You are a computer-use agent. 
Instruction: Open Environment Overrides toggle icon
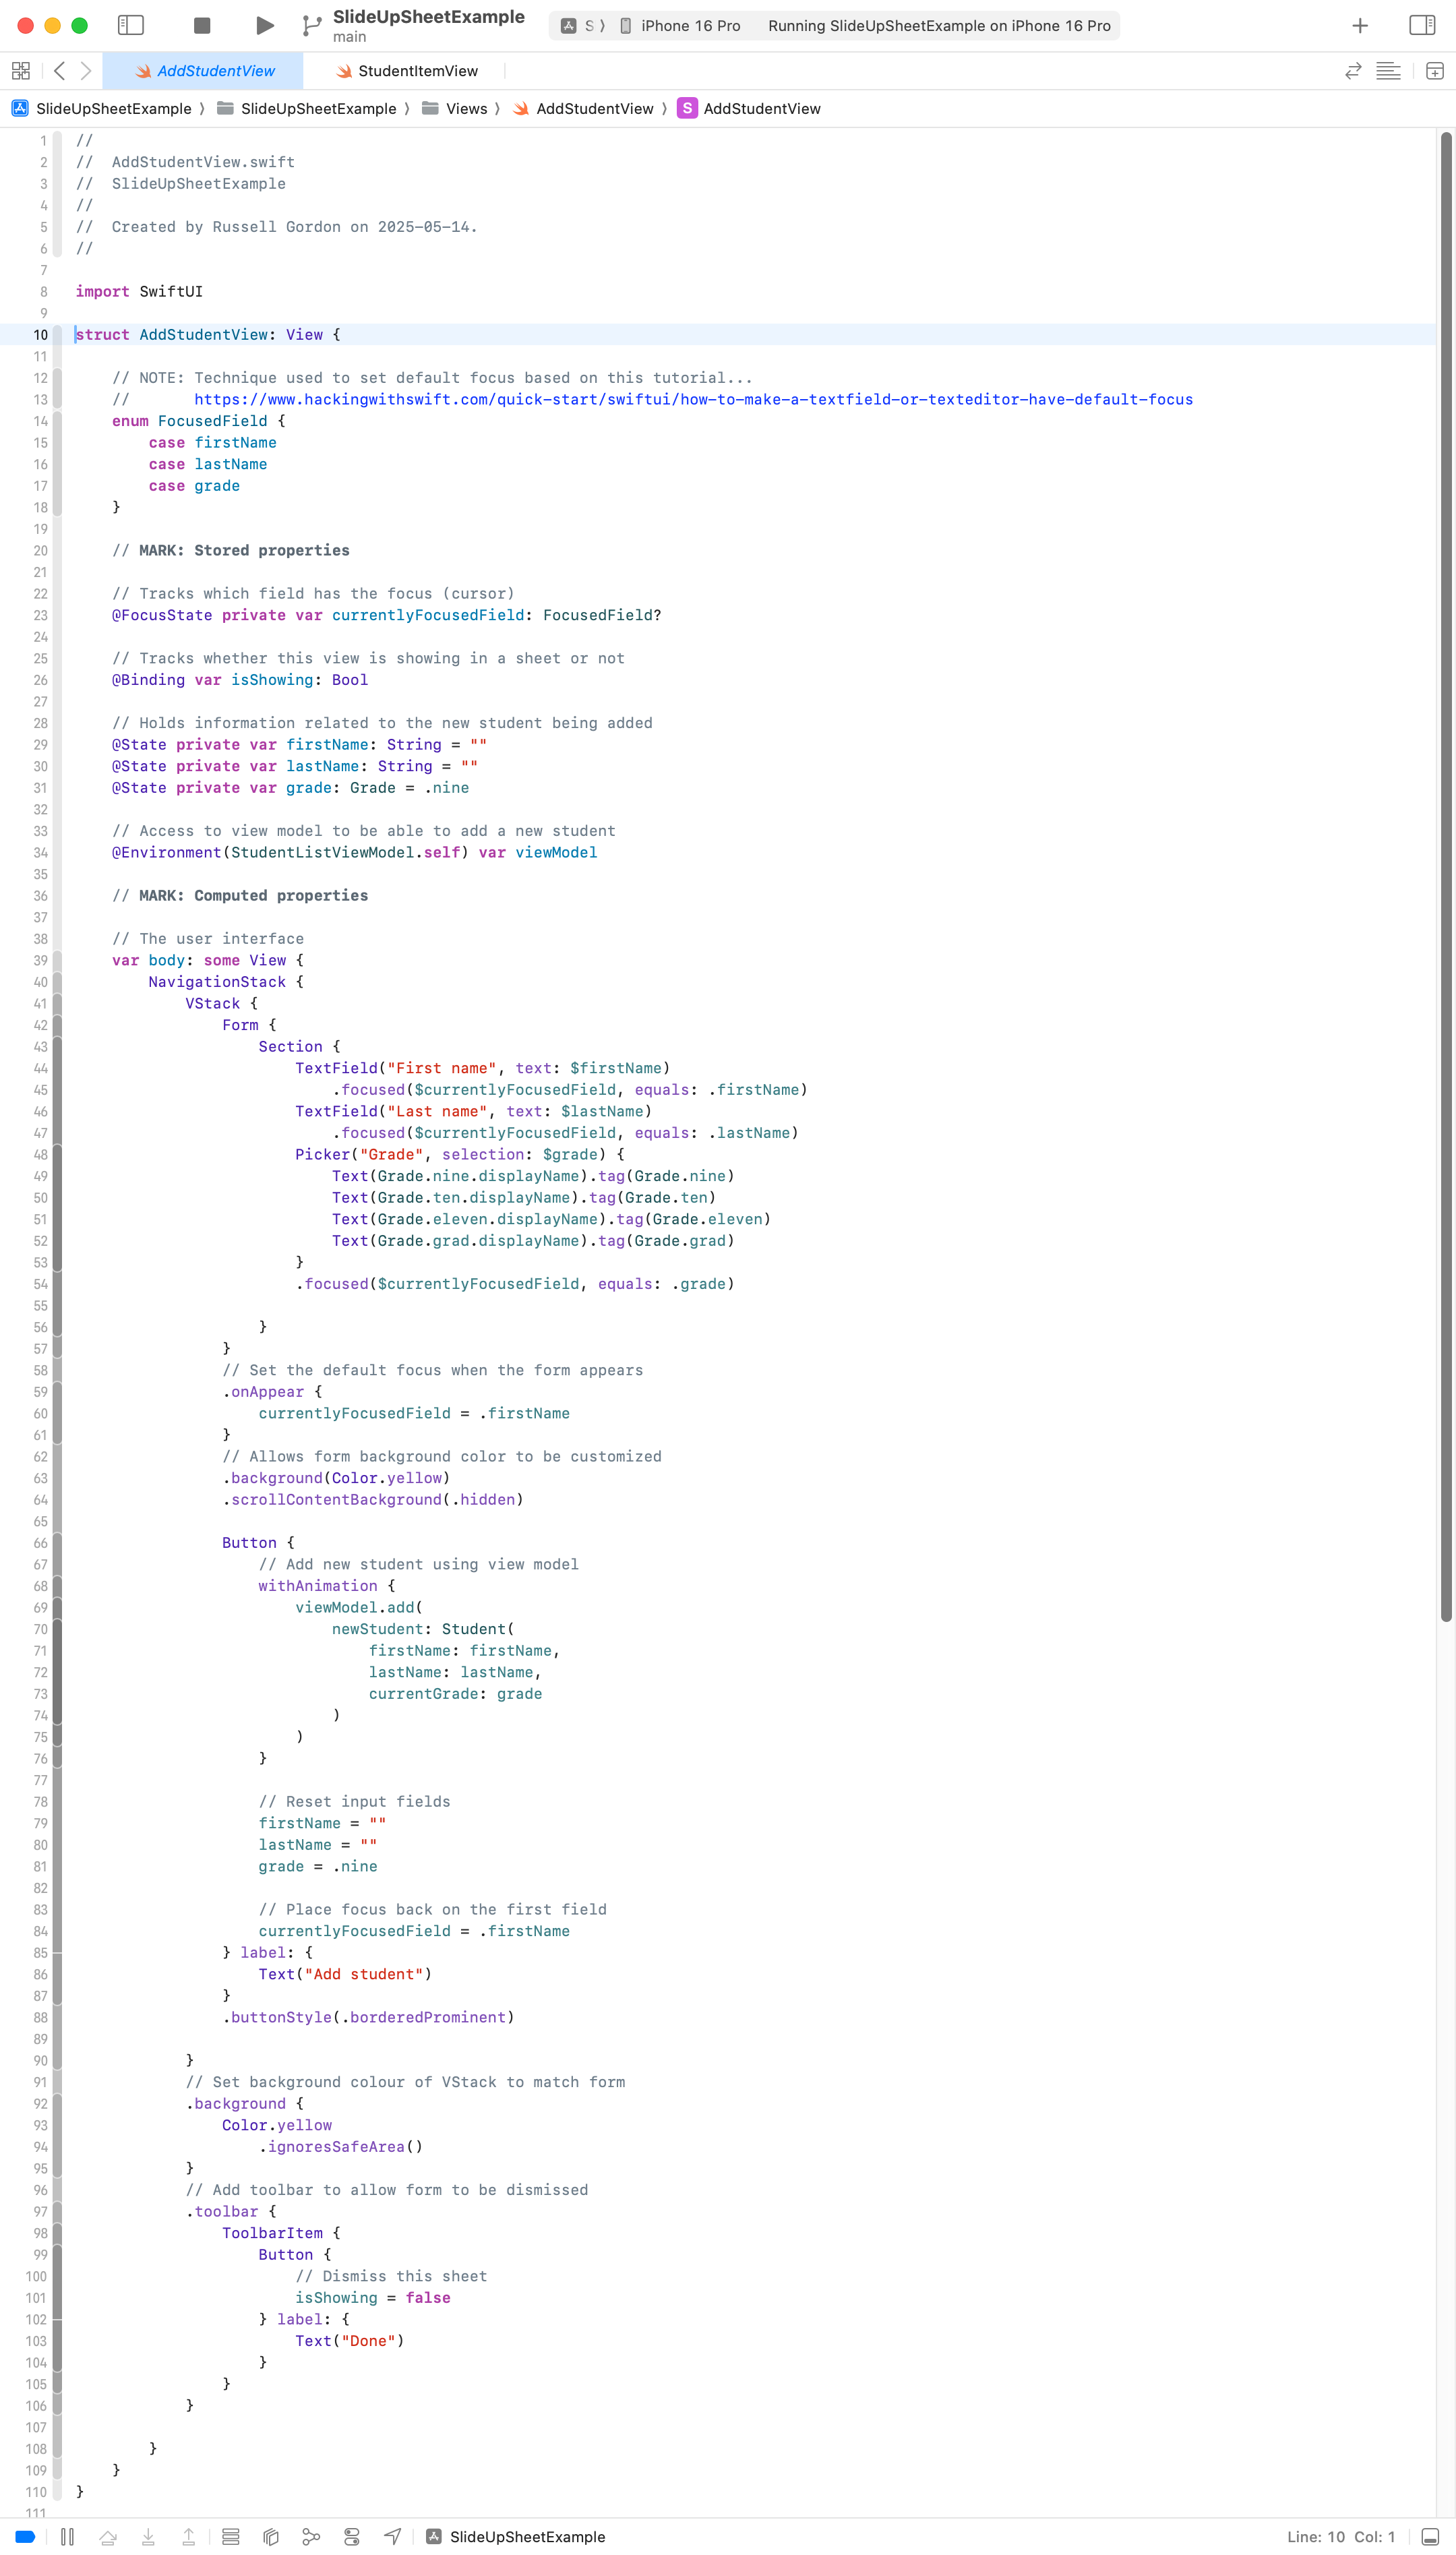[x=352, y=2536]
